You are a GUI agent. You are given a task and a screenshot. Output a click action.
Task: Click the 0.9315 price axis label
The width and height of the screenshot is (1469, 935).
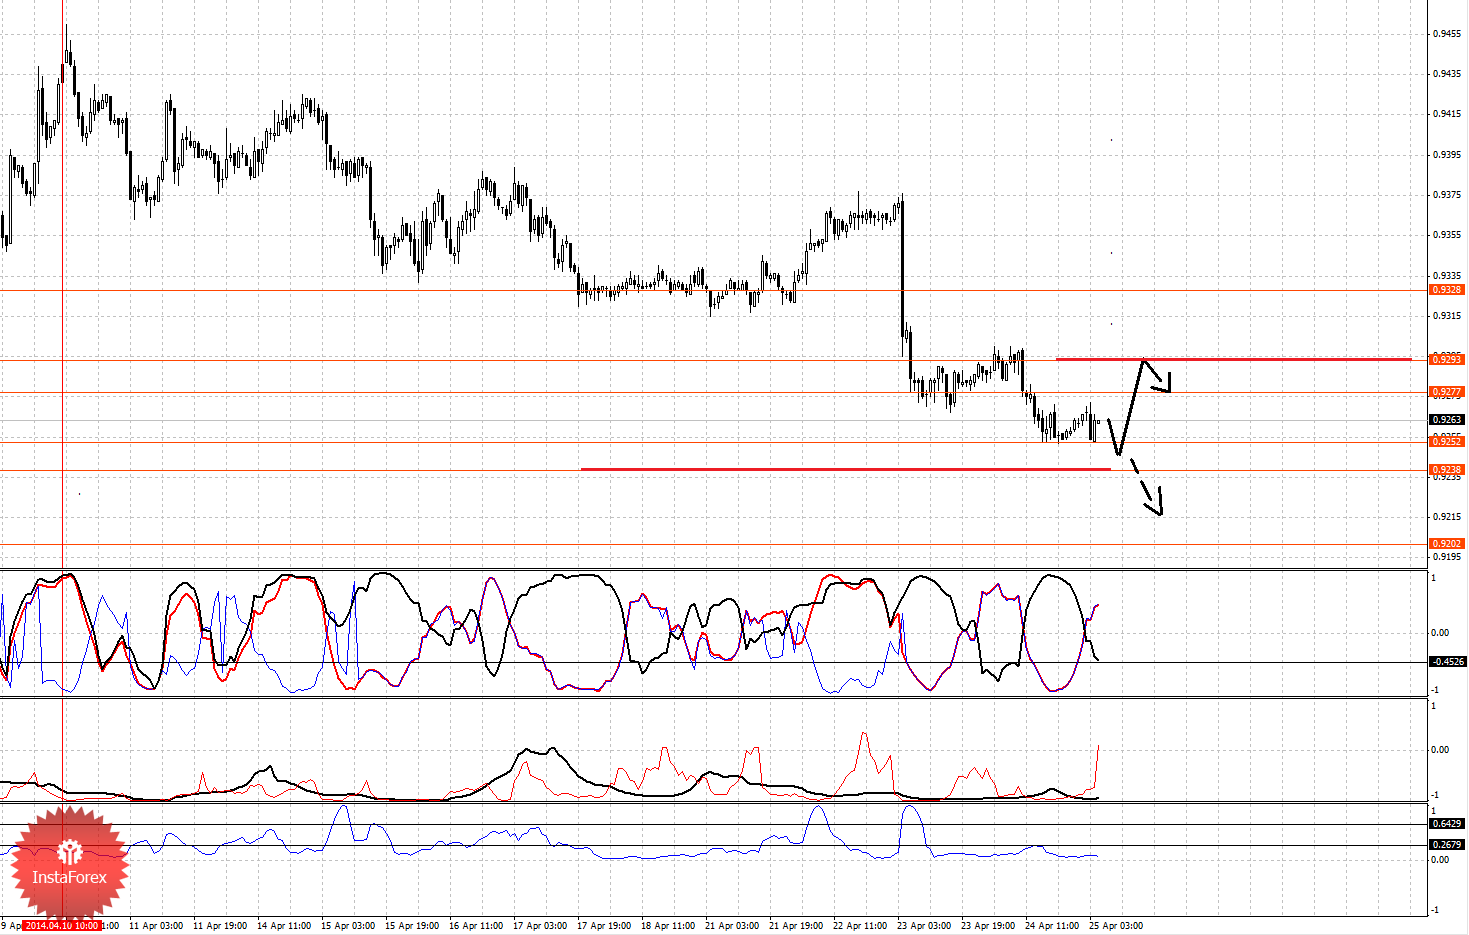pyautogui.click(x=1447, y=316)
